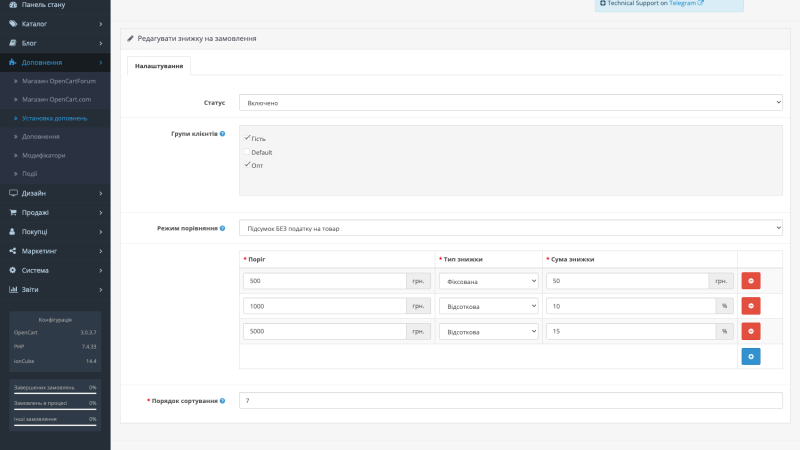The image size is (800, 450).
Task: Click the Замовлень в процесі progress bar
Action: 55,409
